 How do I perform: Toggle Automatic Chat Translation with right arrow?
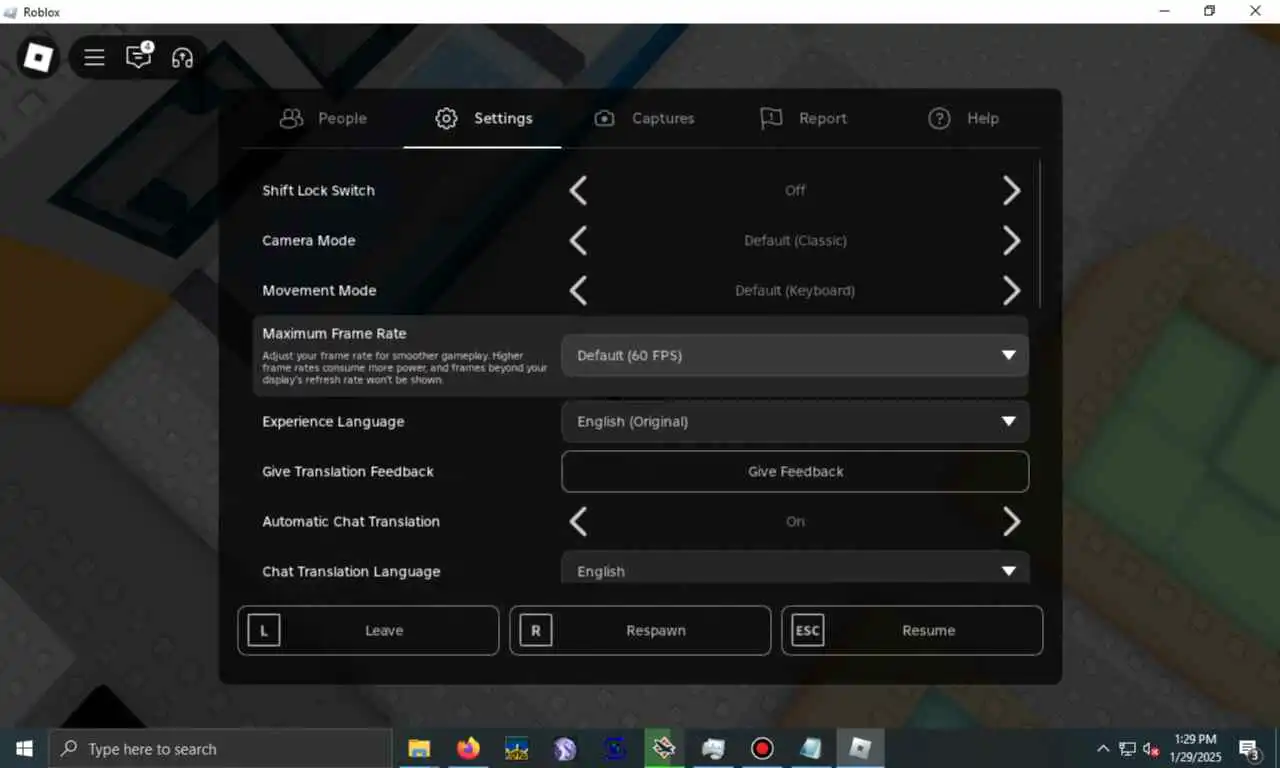pos(1011,521)
